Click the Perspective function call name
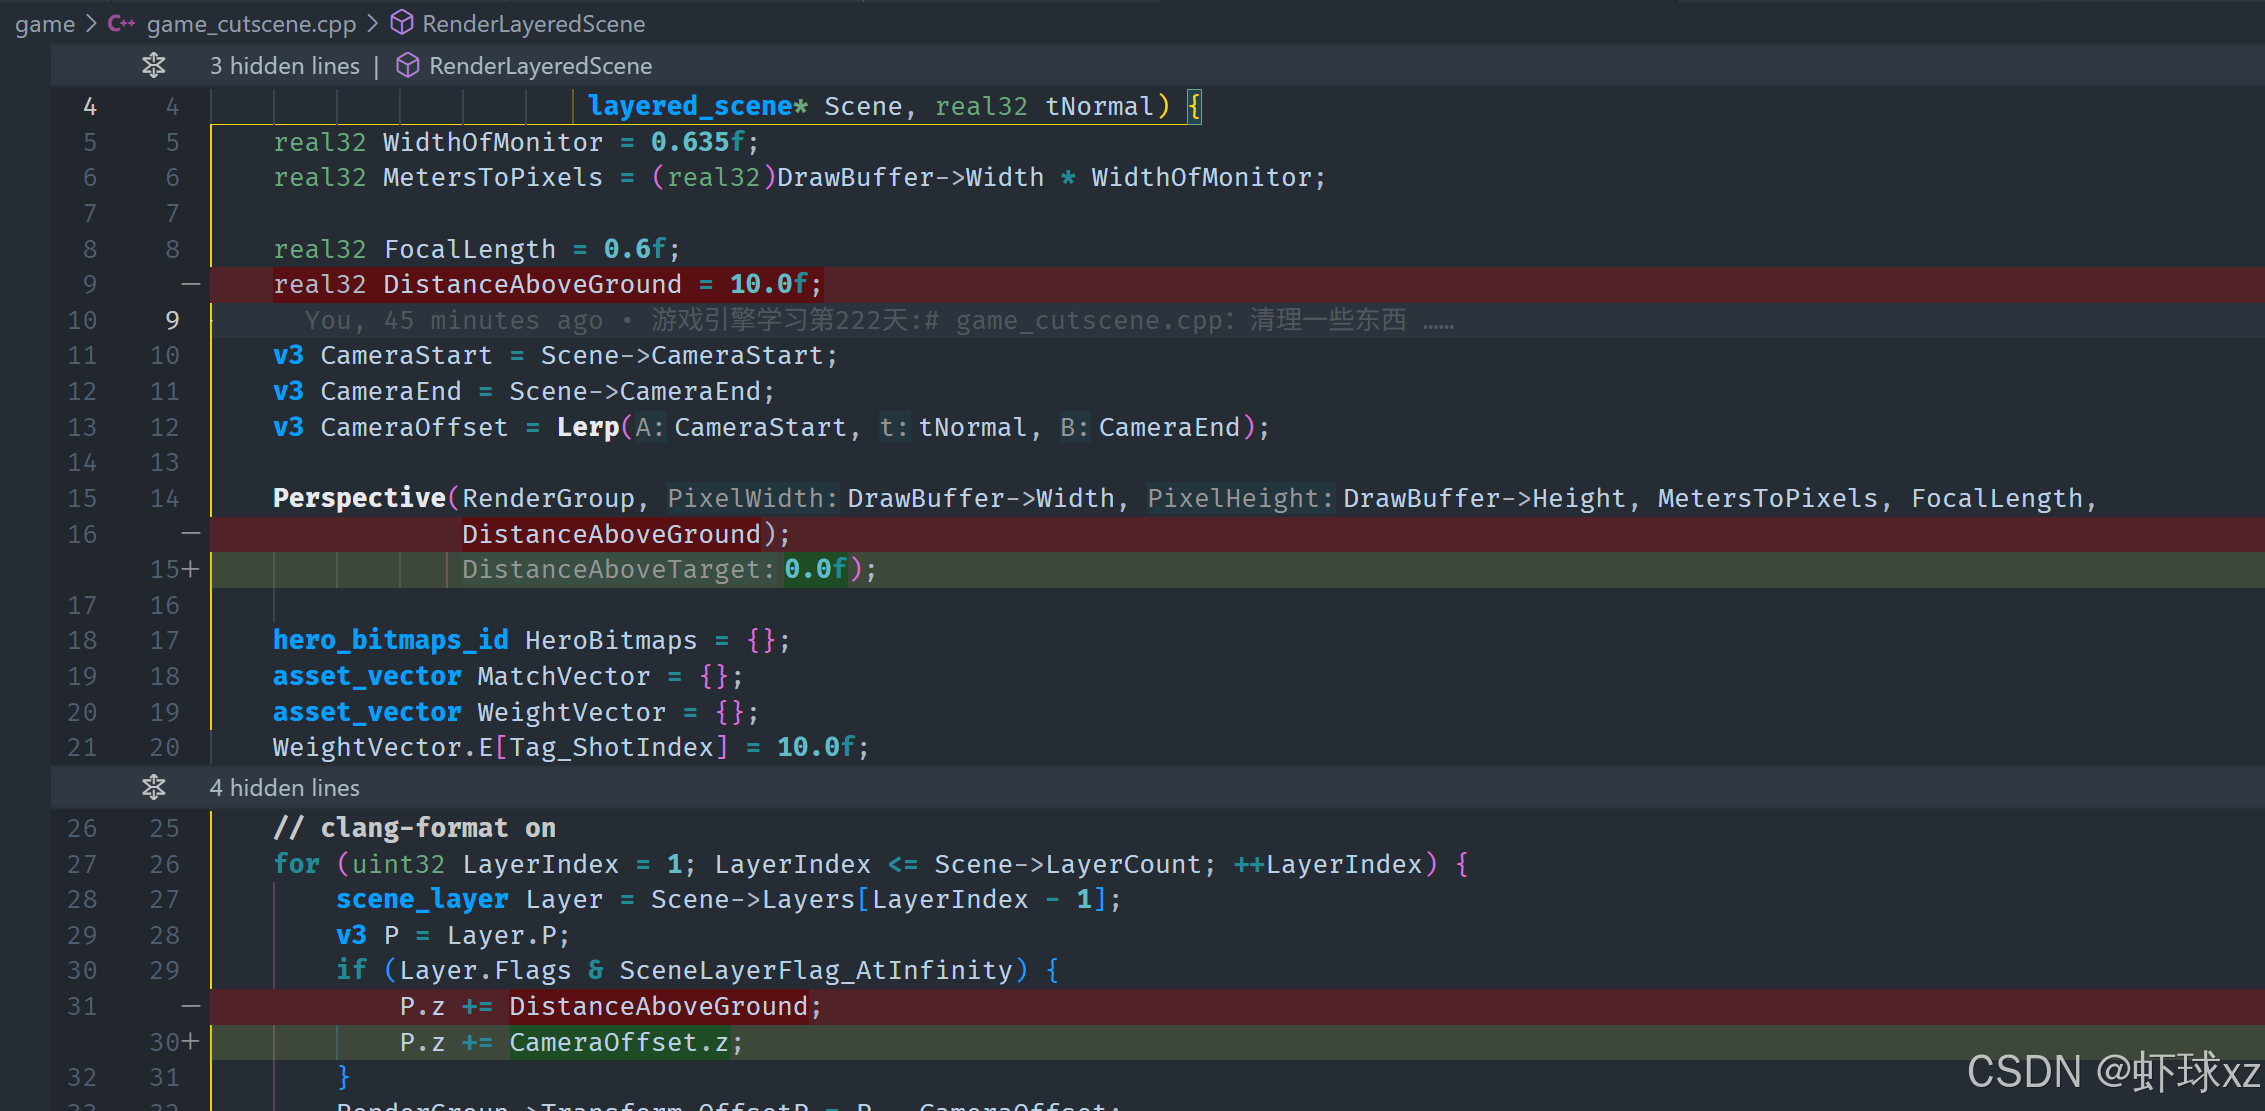The width and height of the screenshot is (2265, 1111). tap(359, 498)
